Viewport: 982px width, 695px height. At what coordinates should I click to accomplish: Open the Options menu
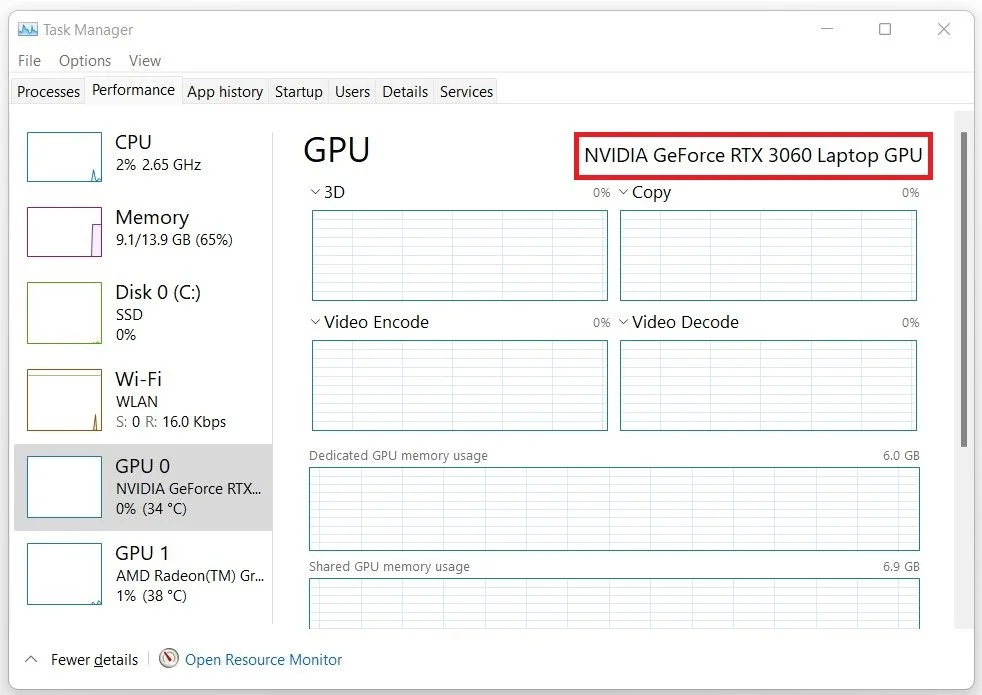[85, 61]
